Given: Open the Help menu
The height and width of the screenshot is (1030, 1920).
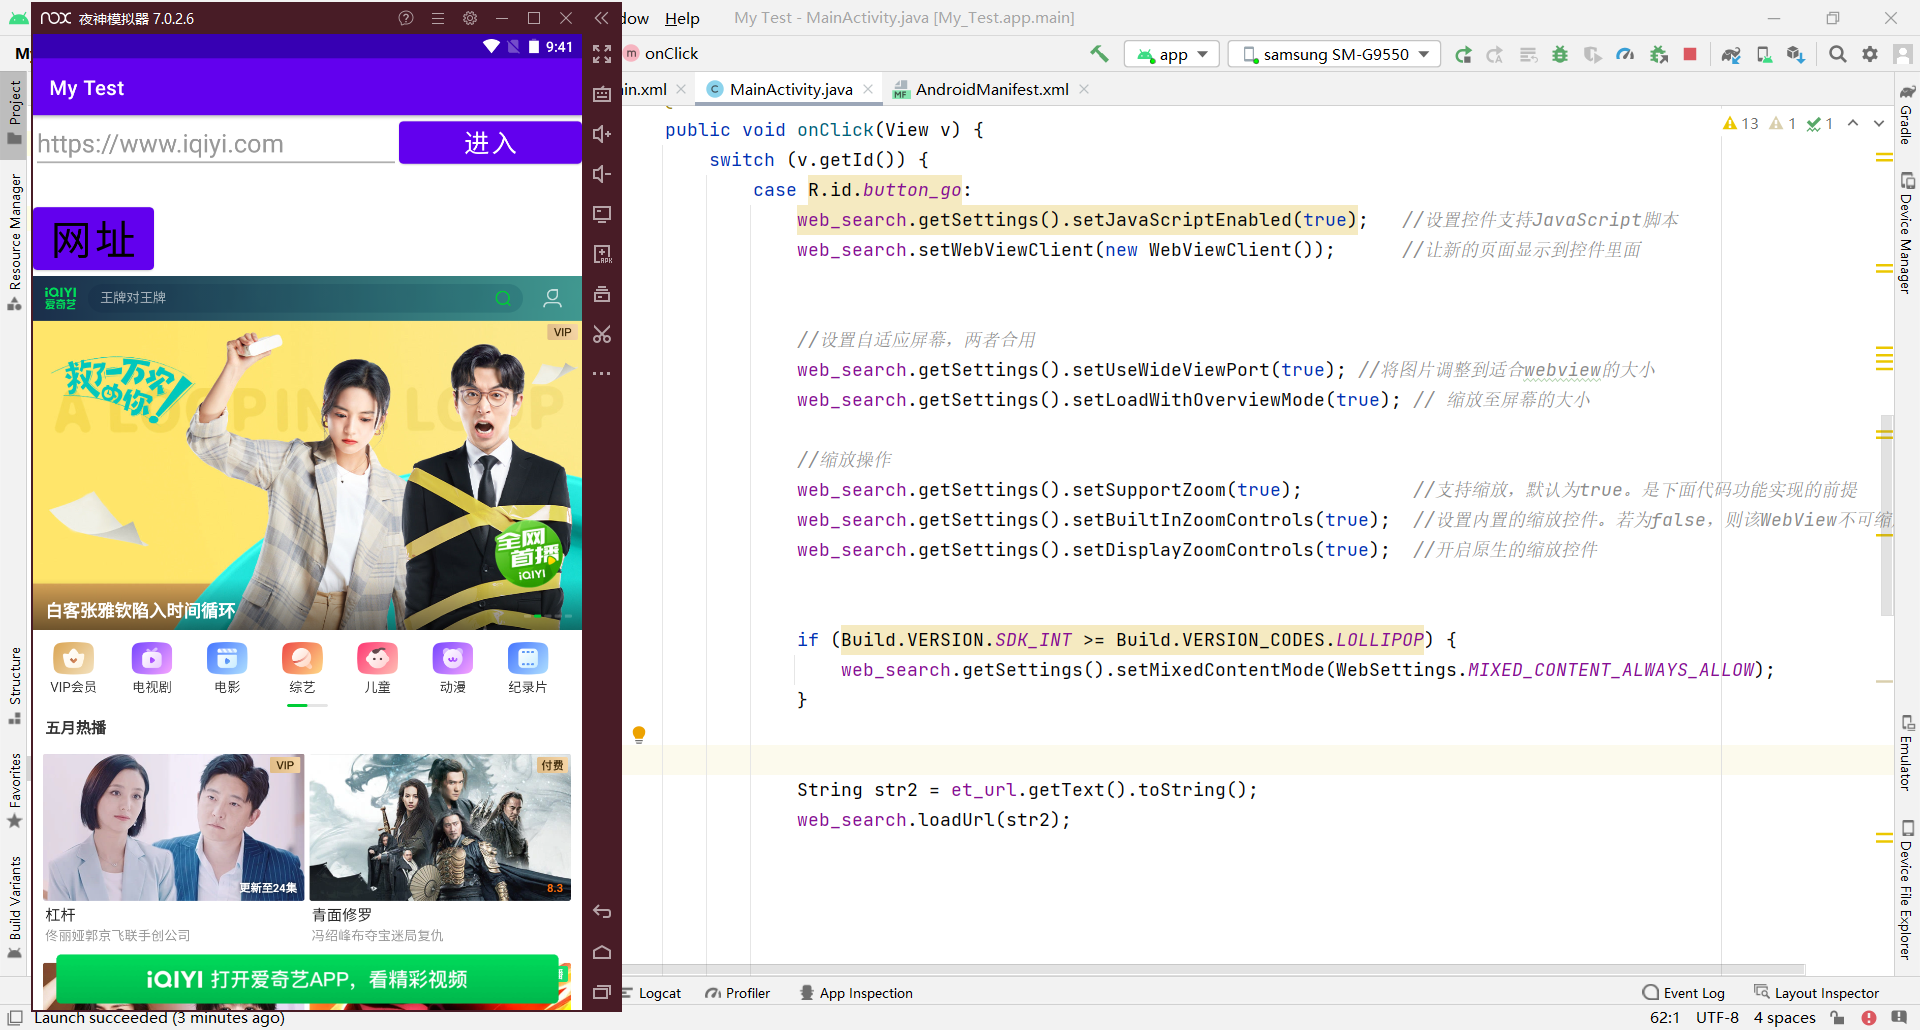Looking at the screenshot, I should tap(682, 18).
